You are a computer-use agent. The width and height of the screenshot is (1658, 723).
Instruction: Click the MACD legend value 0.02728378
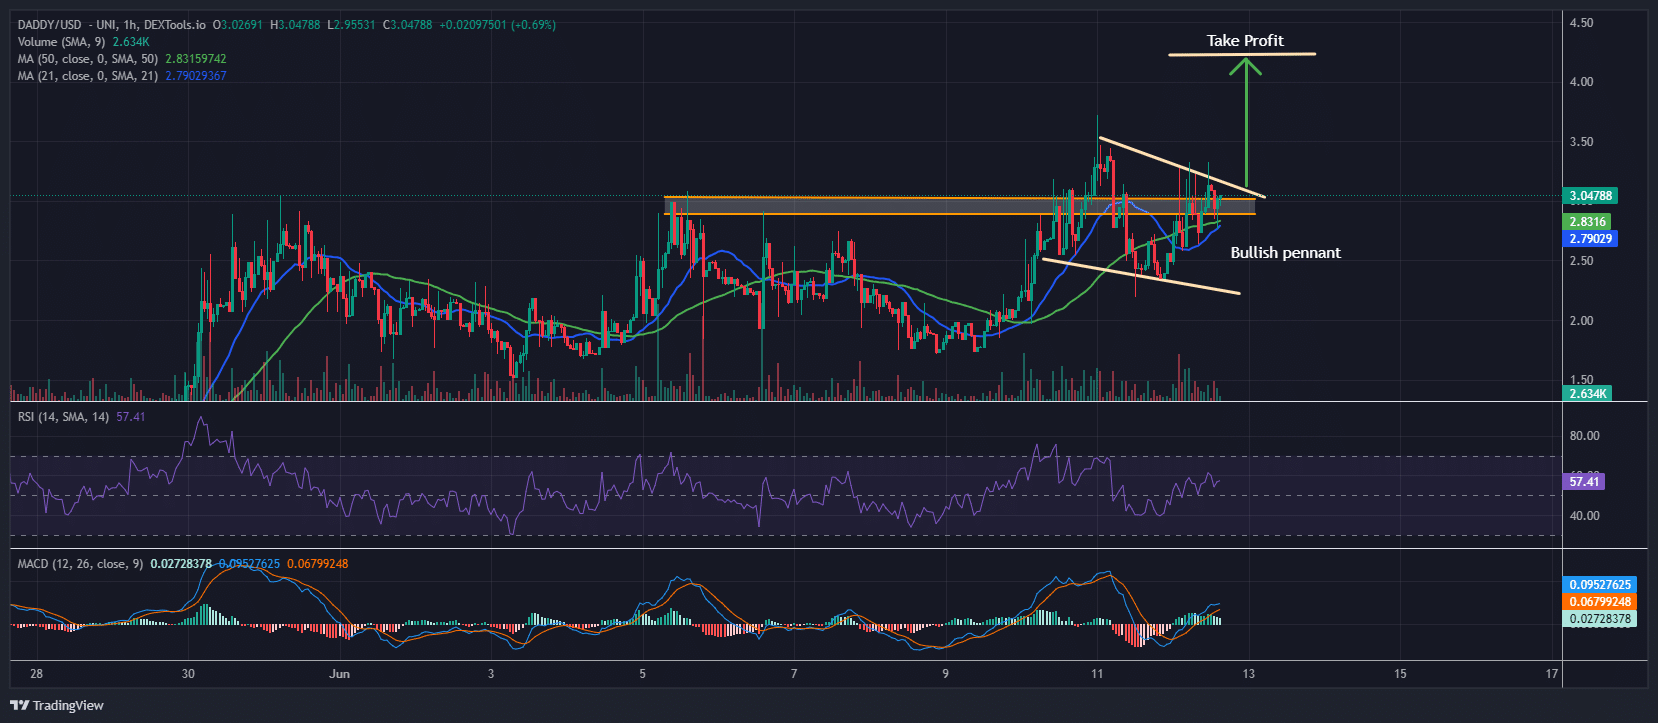pos(181,564)
